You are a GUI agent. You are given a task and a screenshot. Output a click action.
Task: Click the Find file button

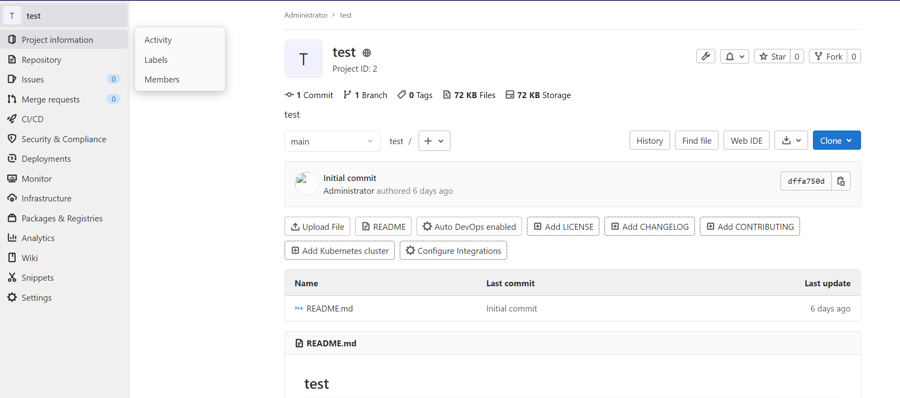[x=697, y=141]
